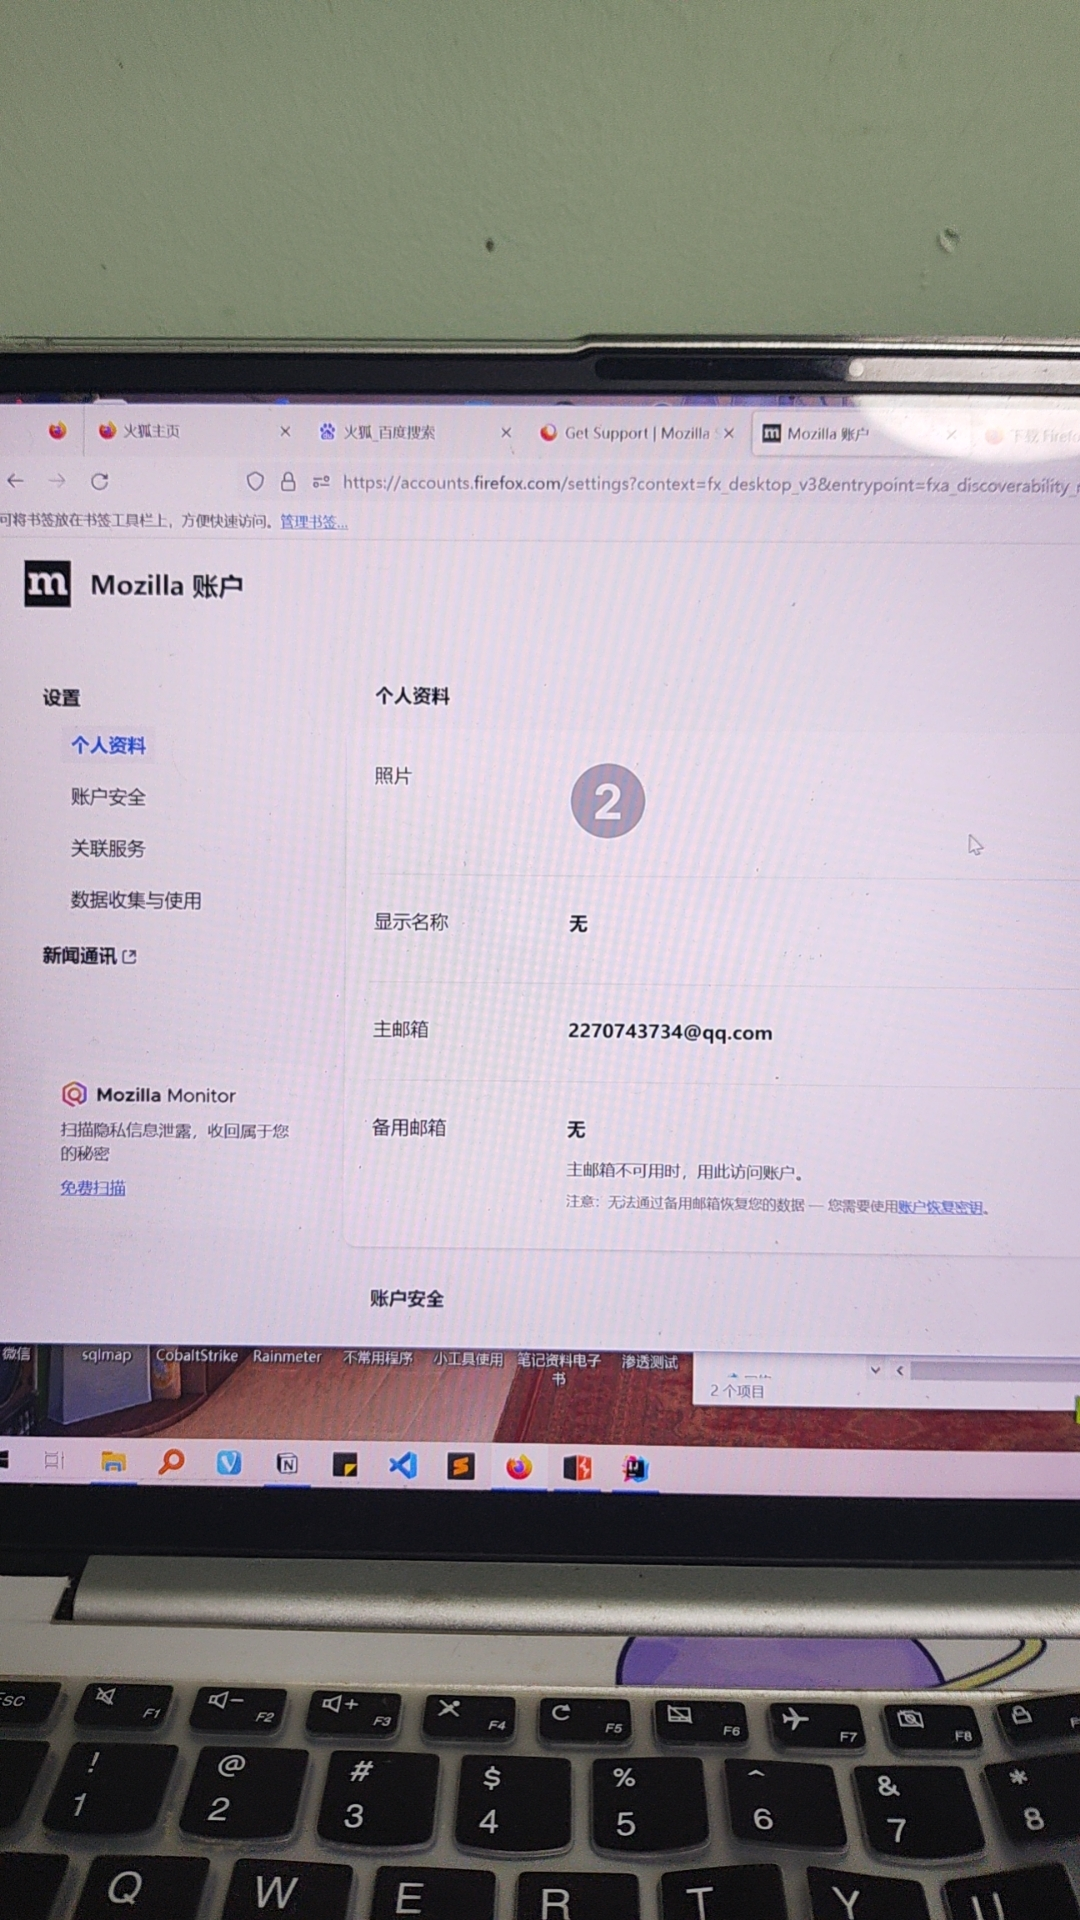Open the CobaltStrike desktop shortcut
Screen dimensions: 1080x1920
point(197,1356)
